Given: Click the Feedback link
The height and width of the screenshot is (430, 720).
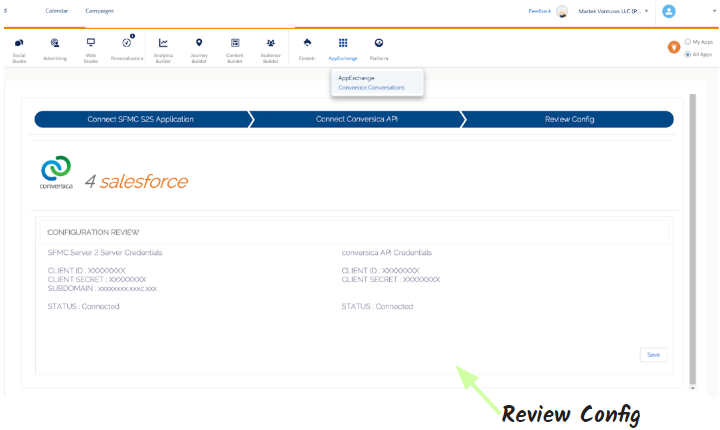Looking at the screenshot, I should pyautogui.click(x=540, y=11).
